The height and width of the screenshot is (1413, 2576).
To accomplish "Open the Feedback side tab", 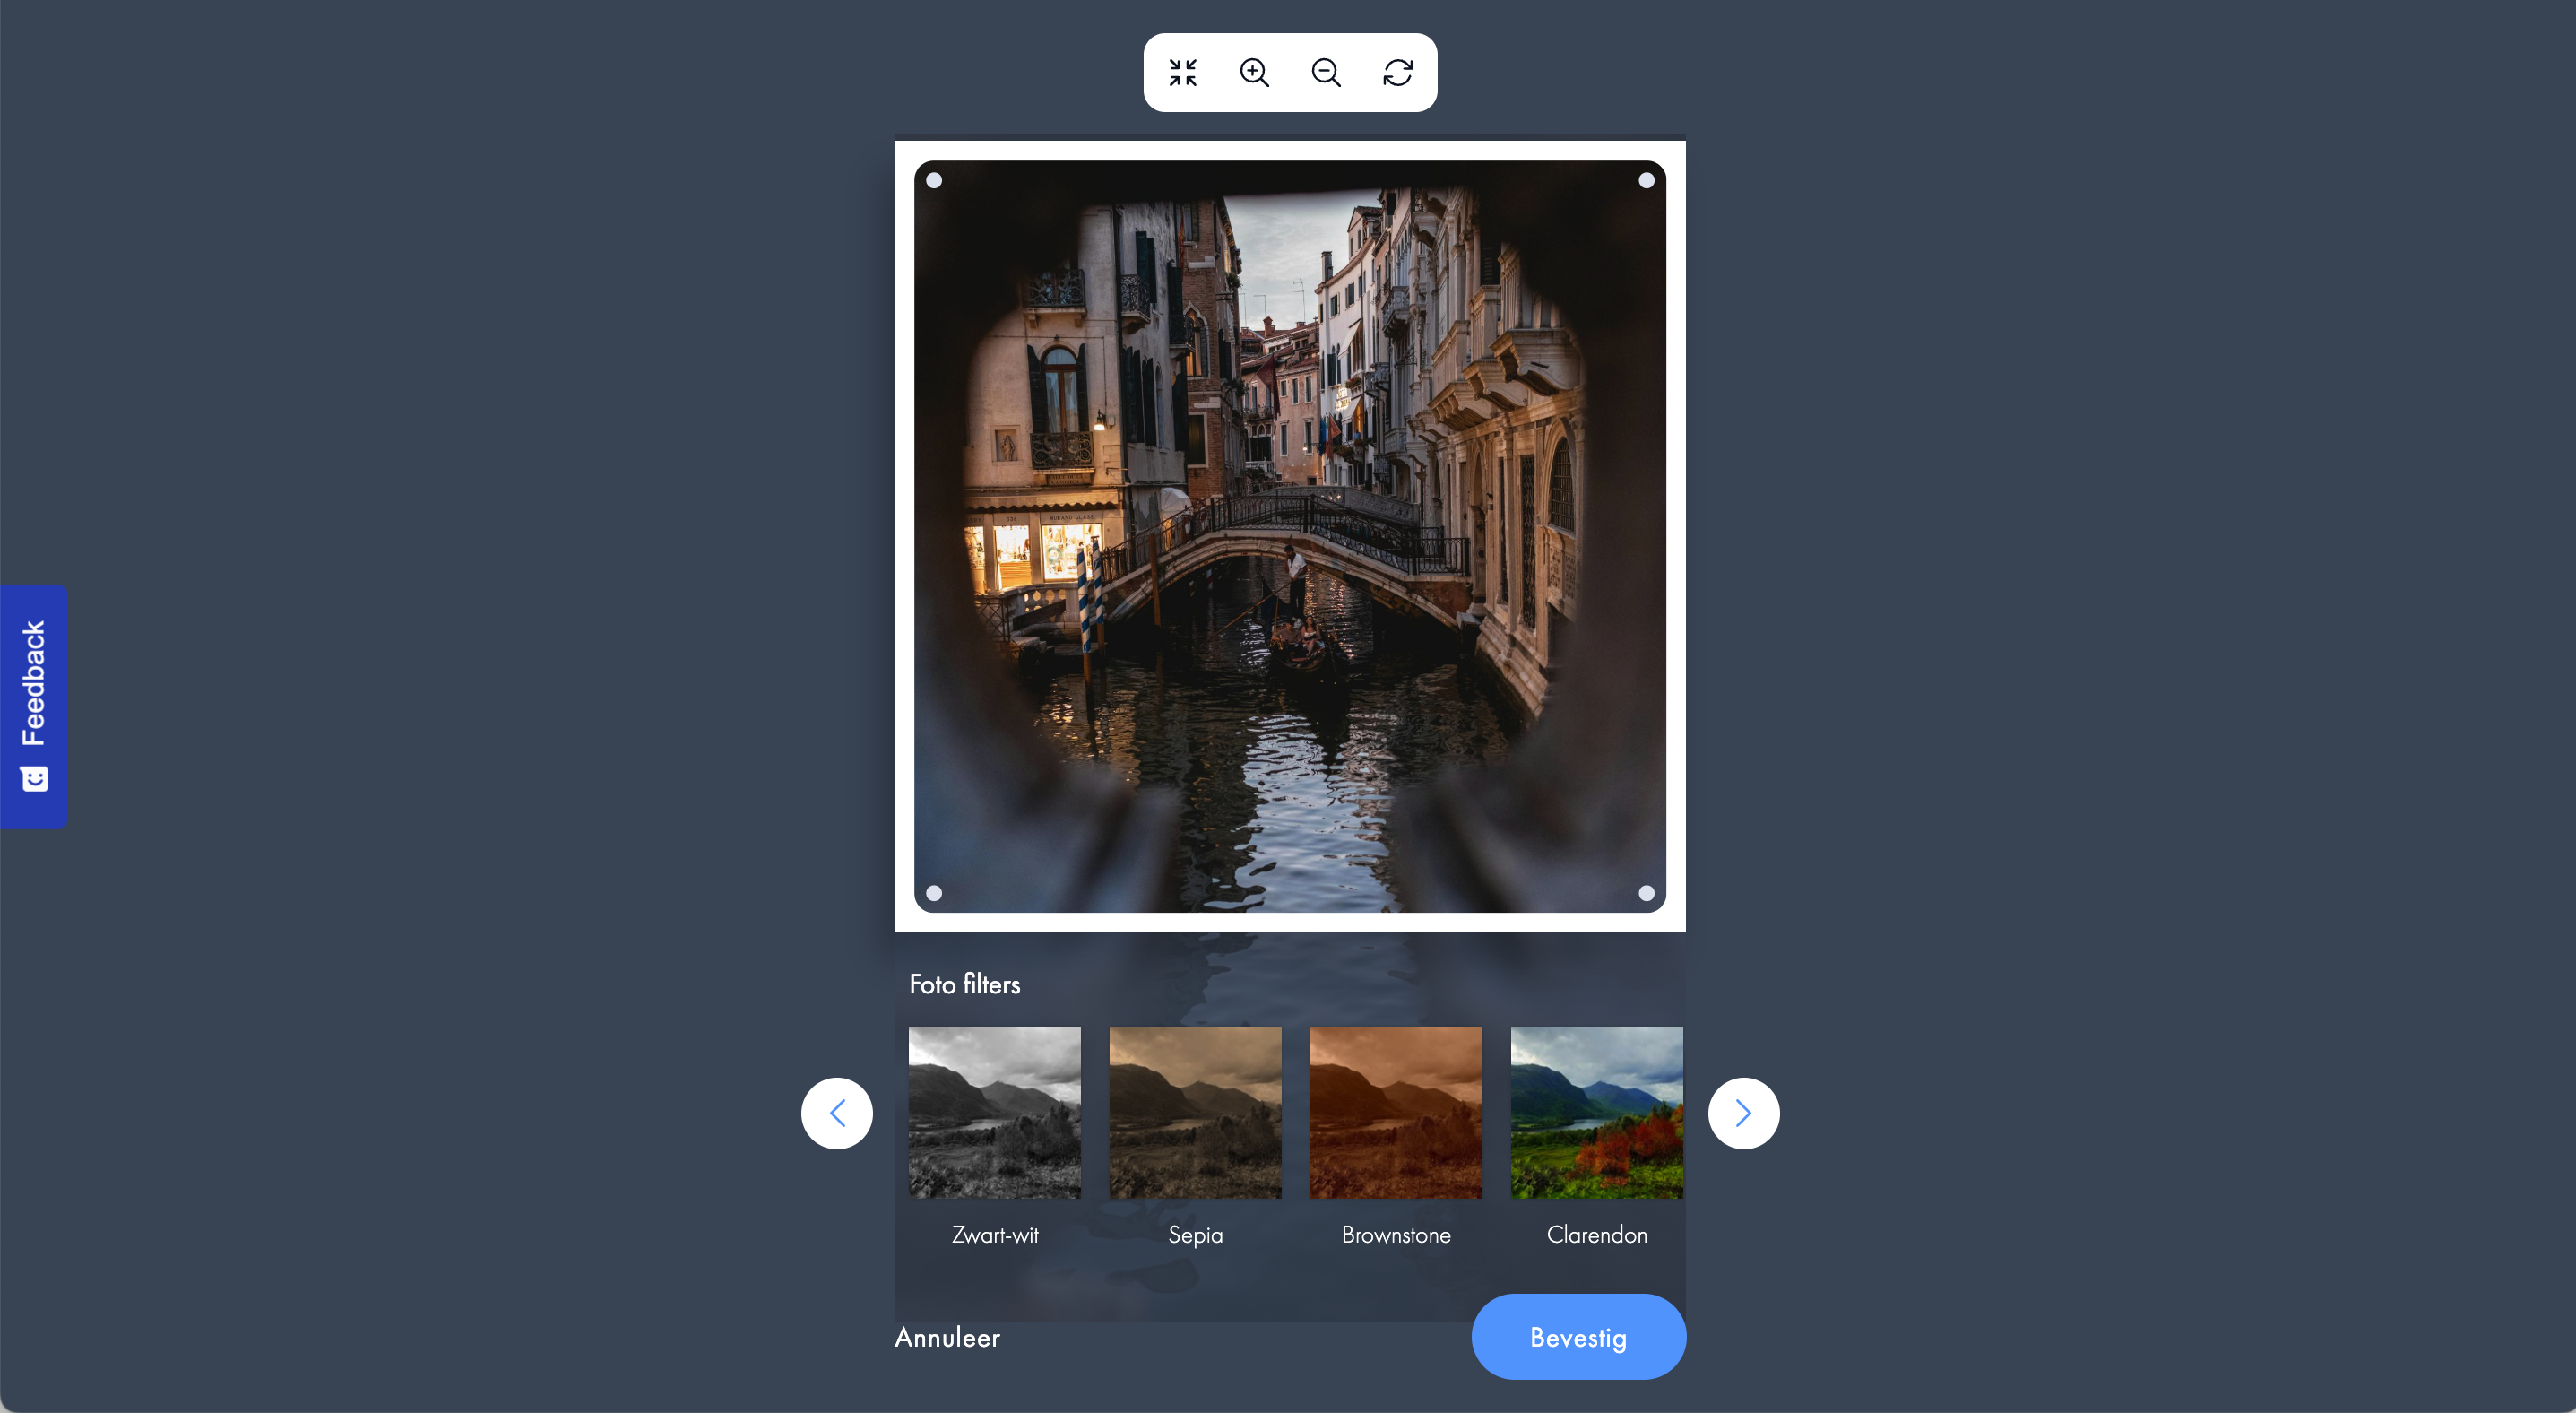I will tap(33, 706).
